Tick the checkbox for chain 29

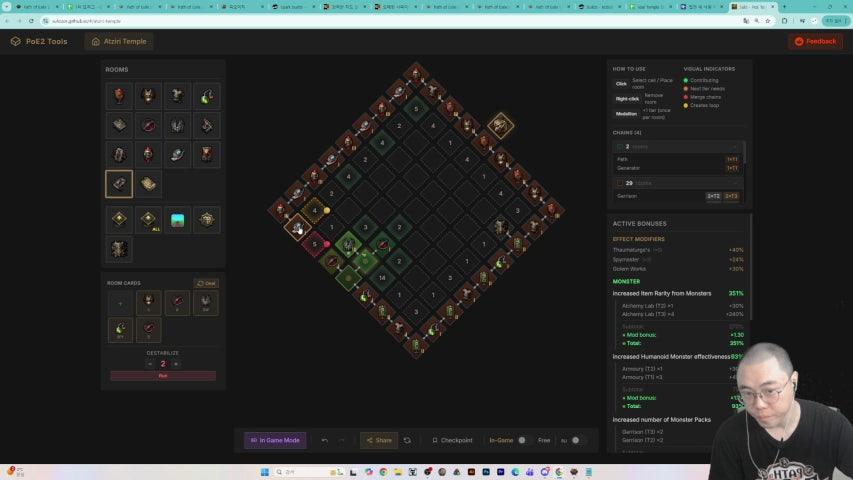(x=620, y=183)
